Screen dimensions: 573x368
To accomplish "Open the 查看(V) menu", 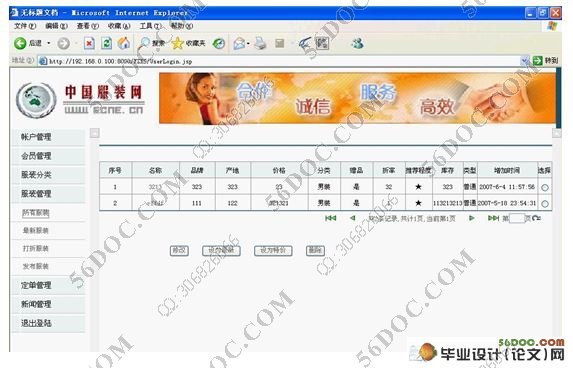I will (x=88, y=26).
